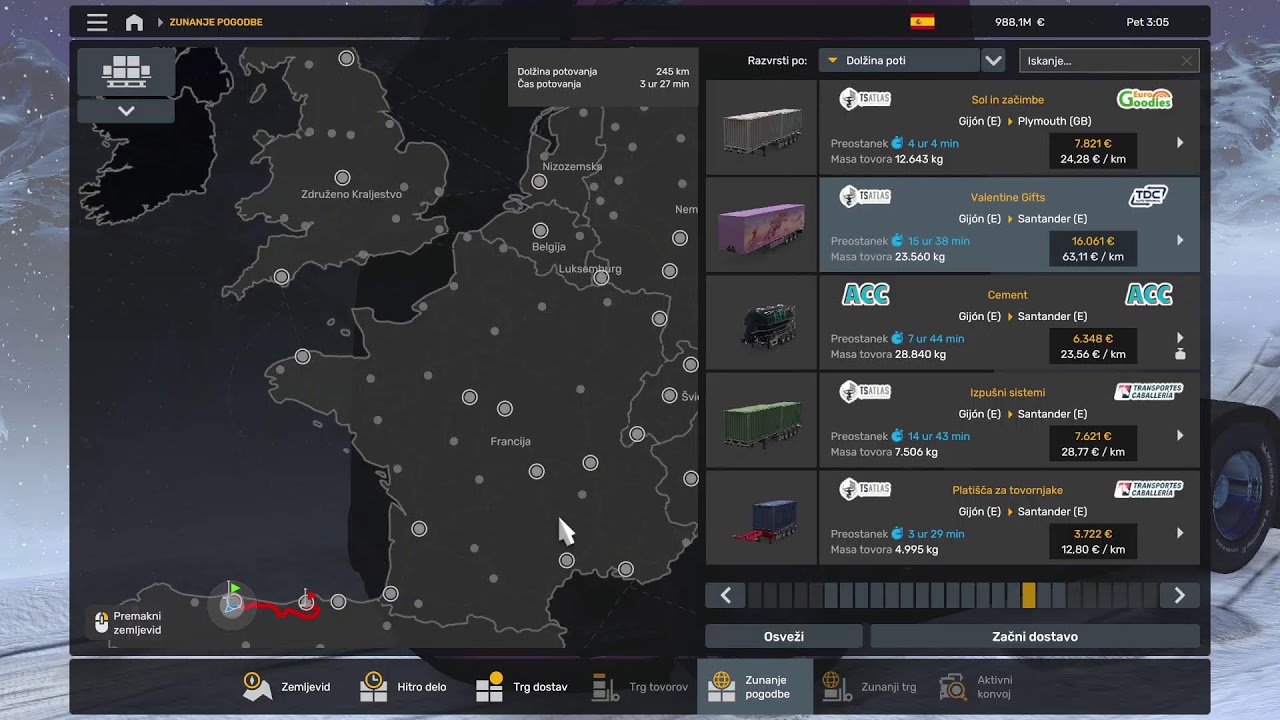Click Transportes Caballería logo in Platišča row
This screenshot has height=720, width=1280.
click(1149, 490)
